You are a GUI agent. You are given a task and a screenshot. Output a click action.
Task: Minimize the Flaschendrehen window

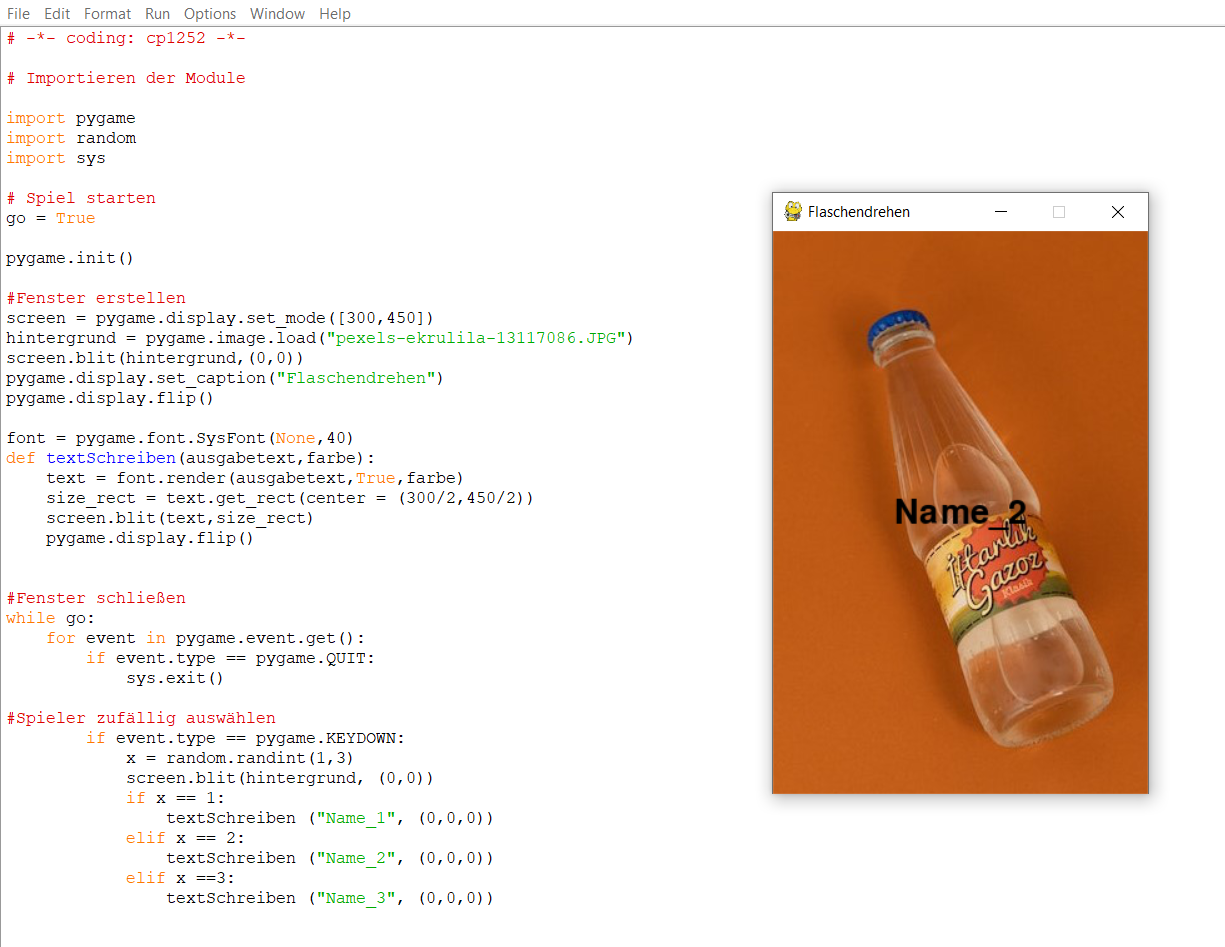point(1000,212)
